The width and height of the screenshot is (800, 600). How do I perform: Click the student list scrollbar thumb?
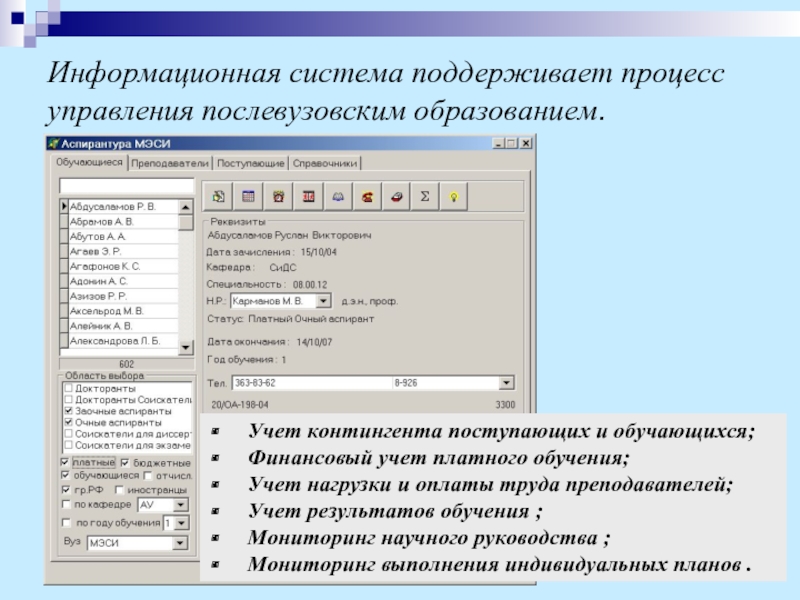(x=186, y=222)
